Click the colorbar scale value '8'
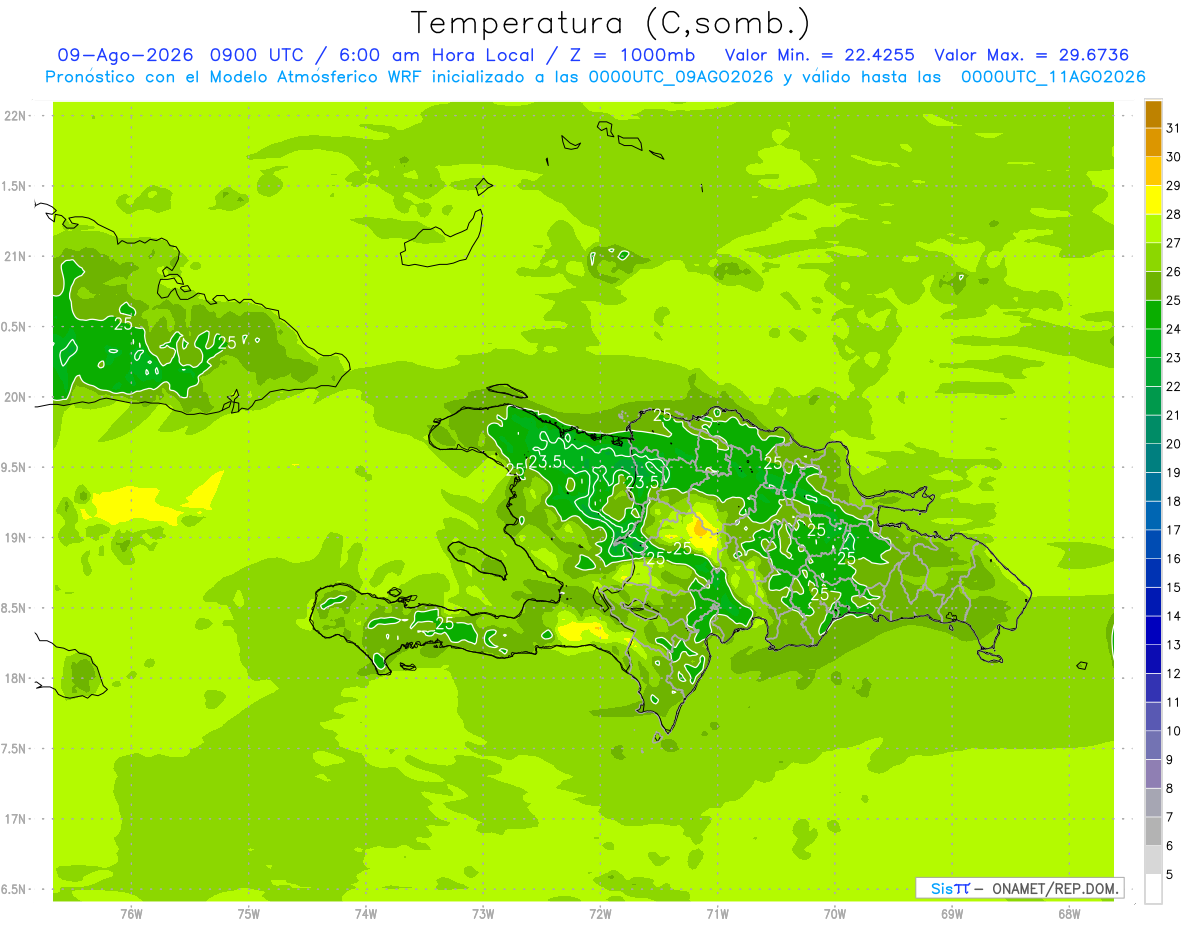1200x927 pixels. point(1170,788)
